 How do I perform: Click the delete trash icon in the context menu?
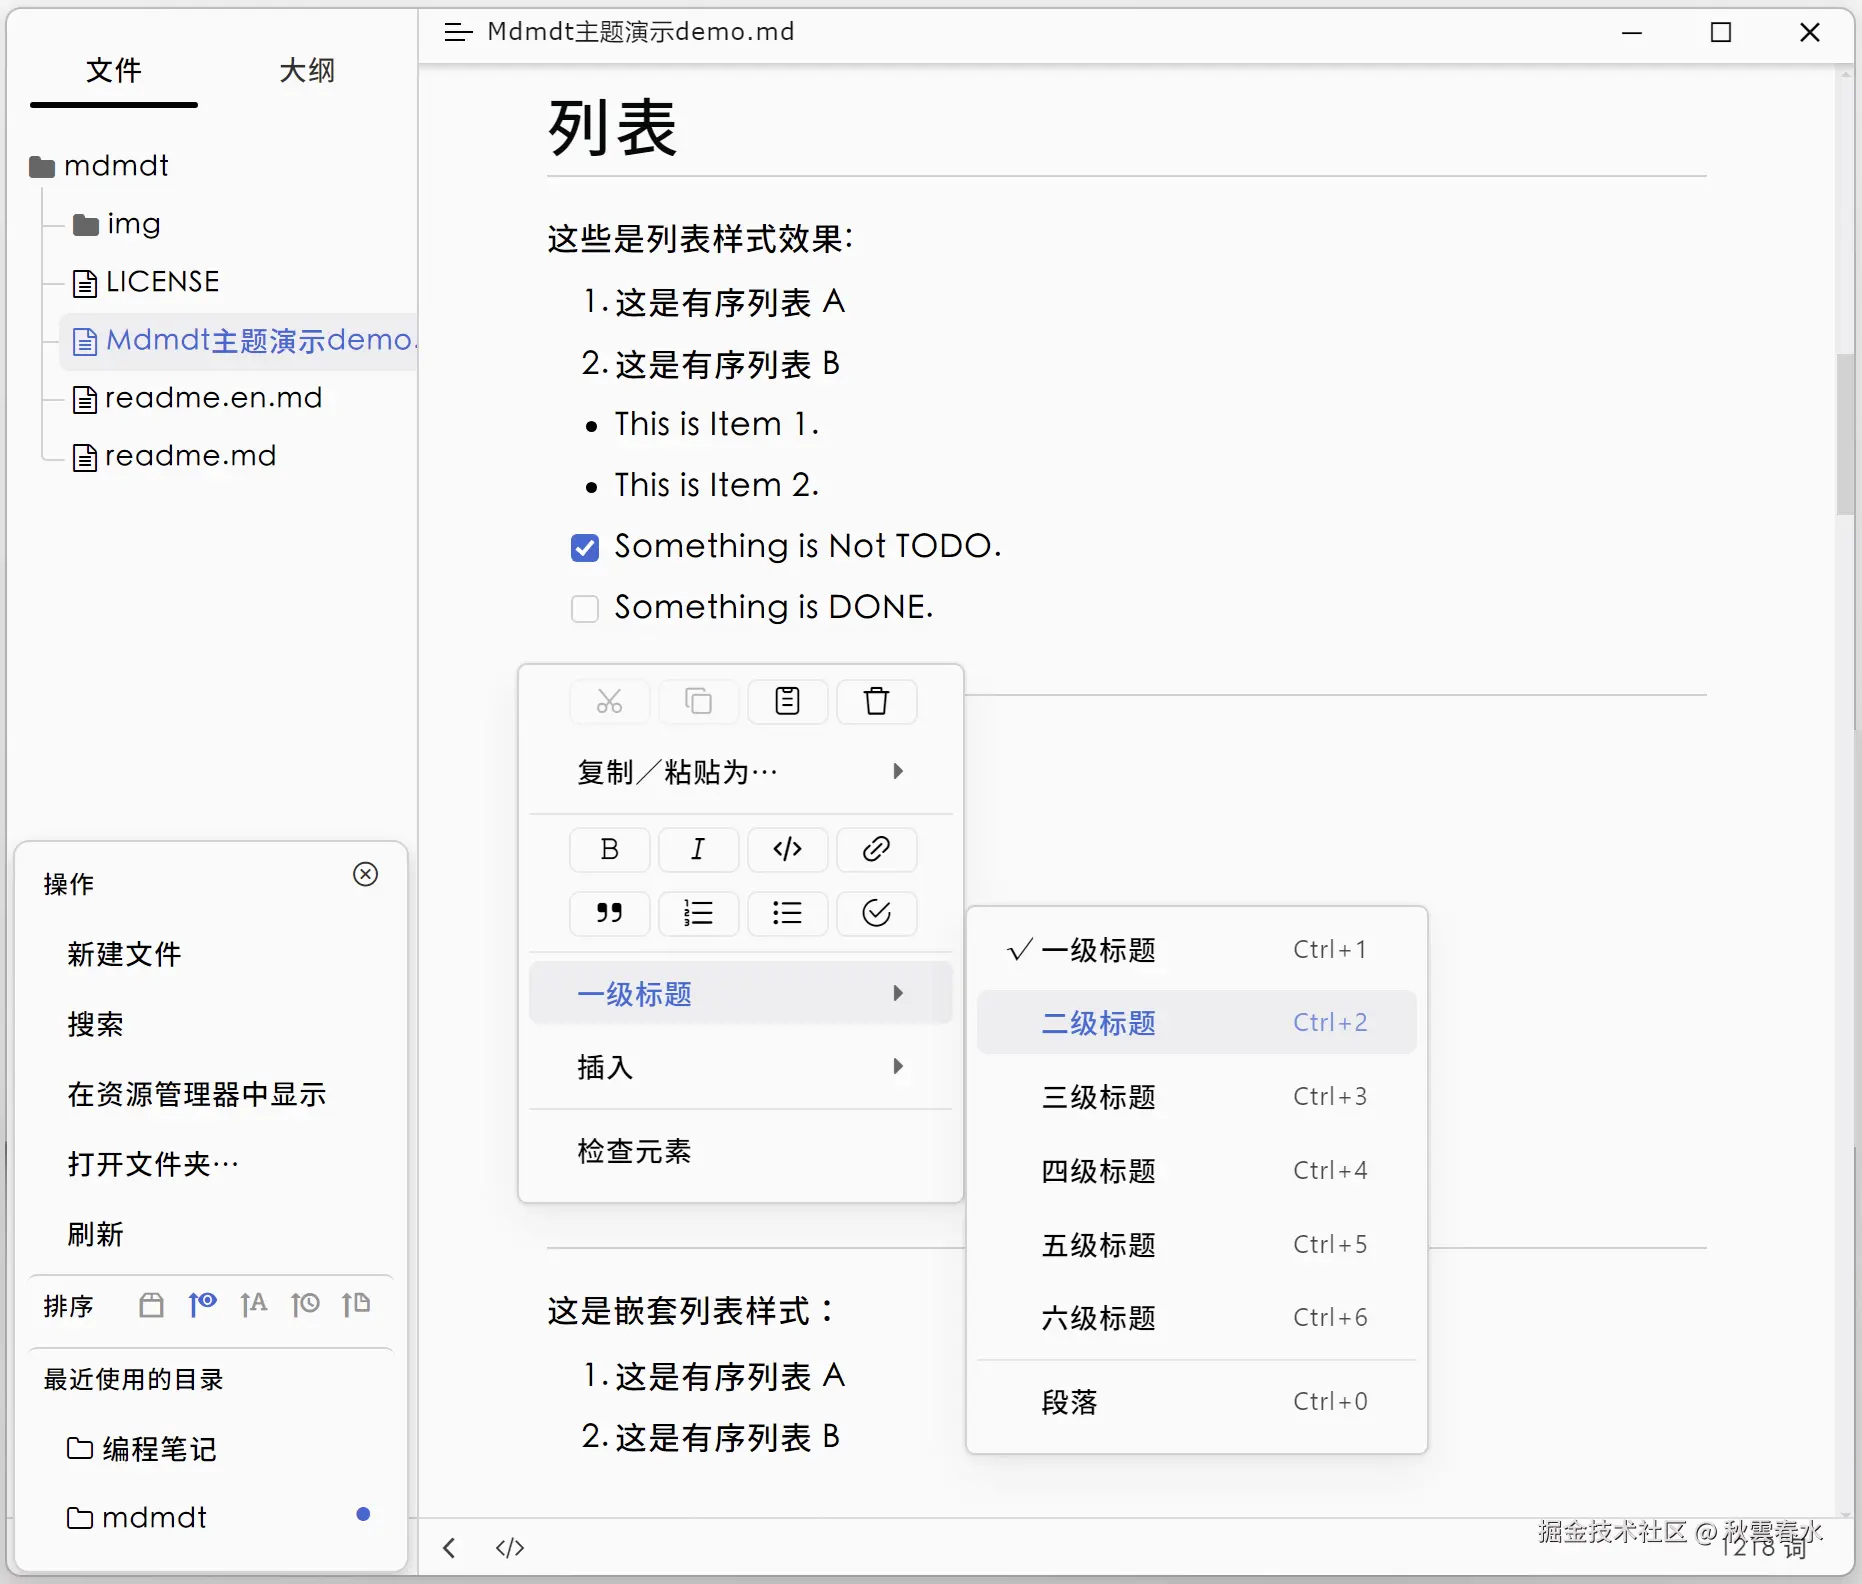click(876, 701)
